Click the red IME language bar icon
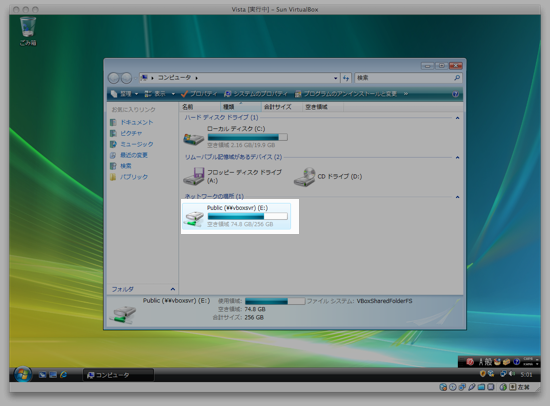Image resolution: width=550 pixels, height=406 pixels. pos(470,362)
